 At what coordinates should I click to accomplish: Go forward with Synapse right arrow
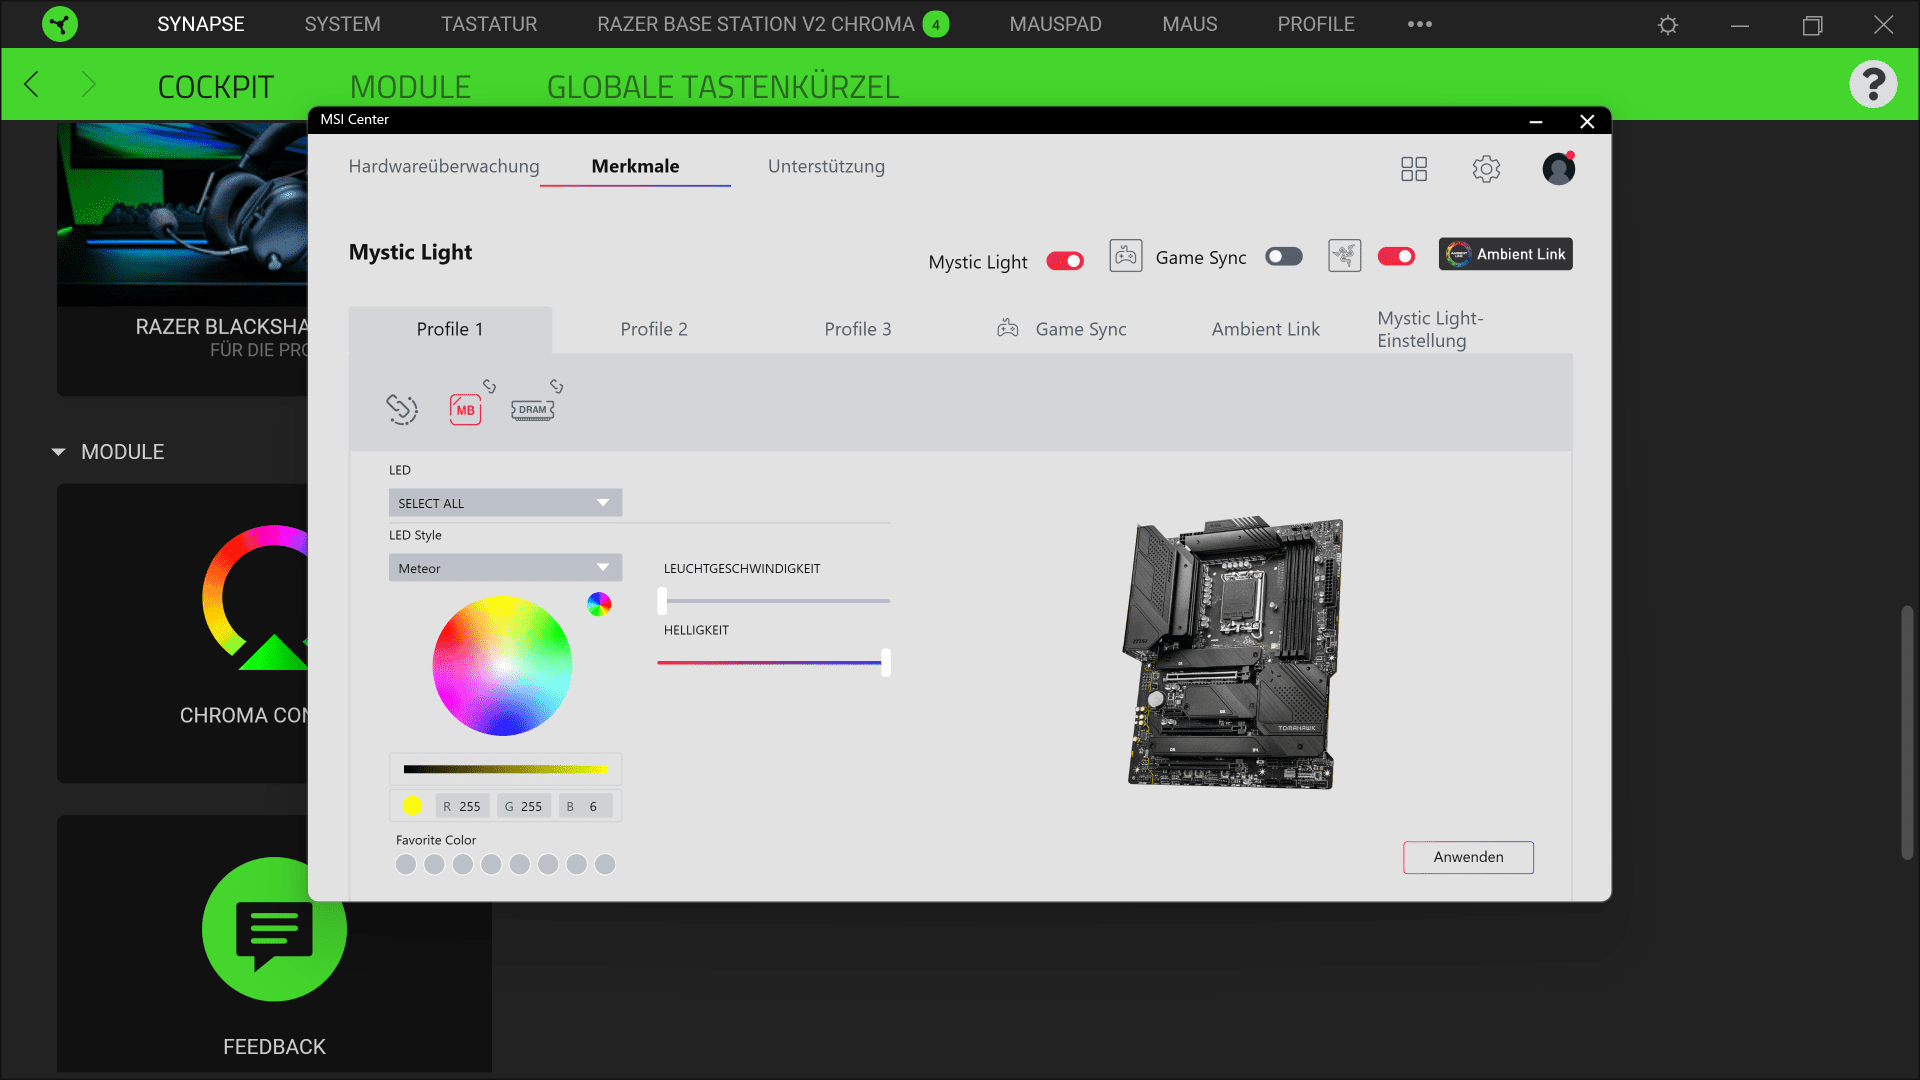88,85
